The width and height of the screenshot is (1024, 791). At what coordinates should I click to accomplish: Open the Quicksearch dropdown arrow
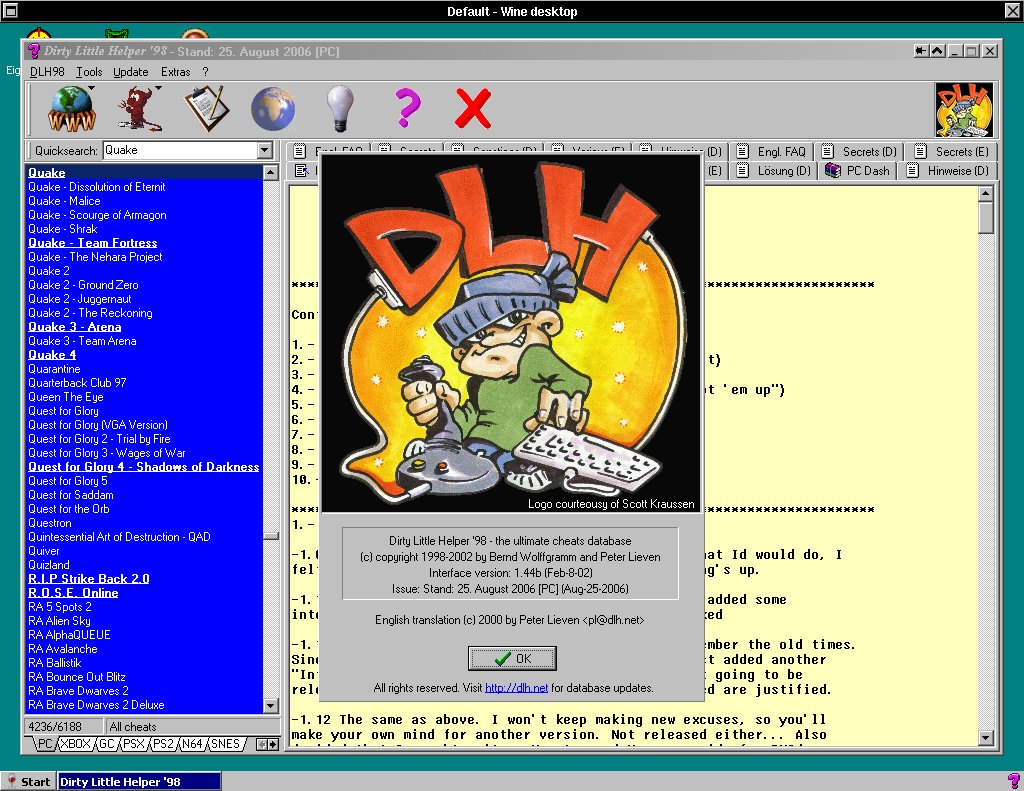(265, 150)
